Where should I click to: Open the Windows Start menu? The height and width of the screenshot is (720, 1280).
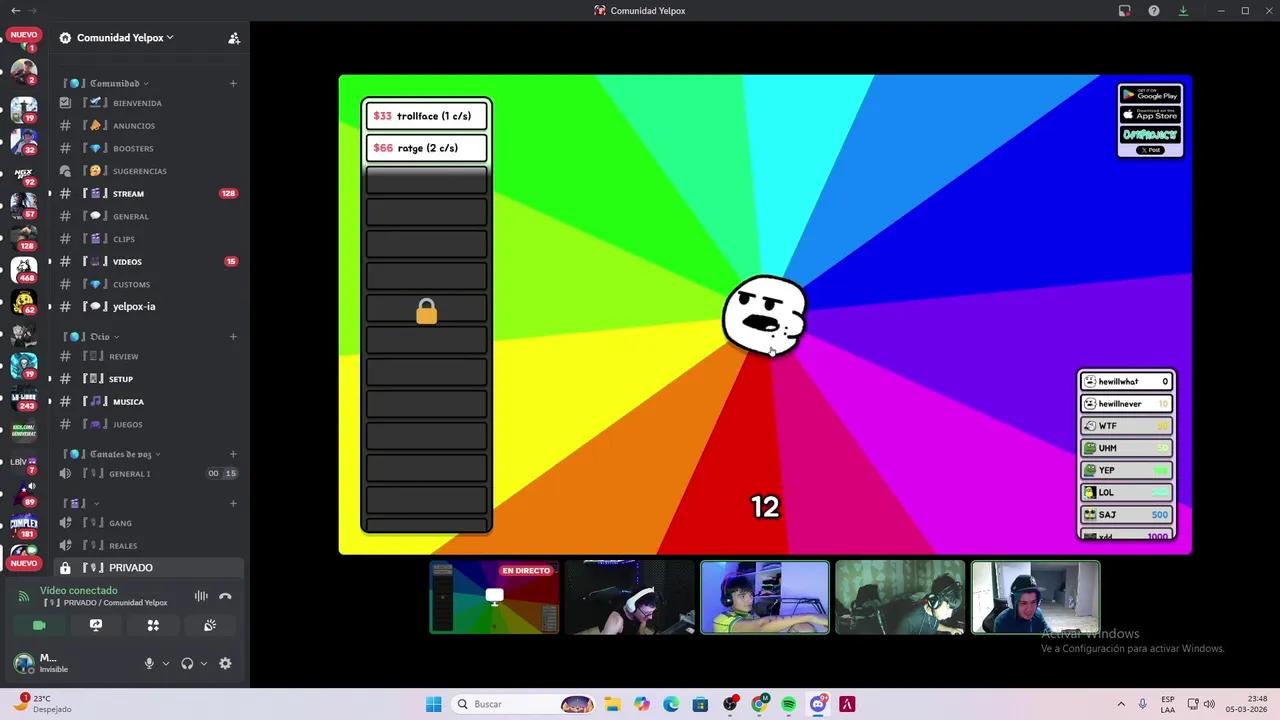(433, 704)
